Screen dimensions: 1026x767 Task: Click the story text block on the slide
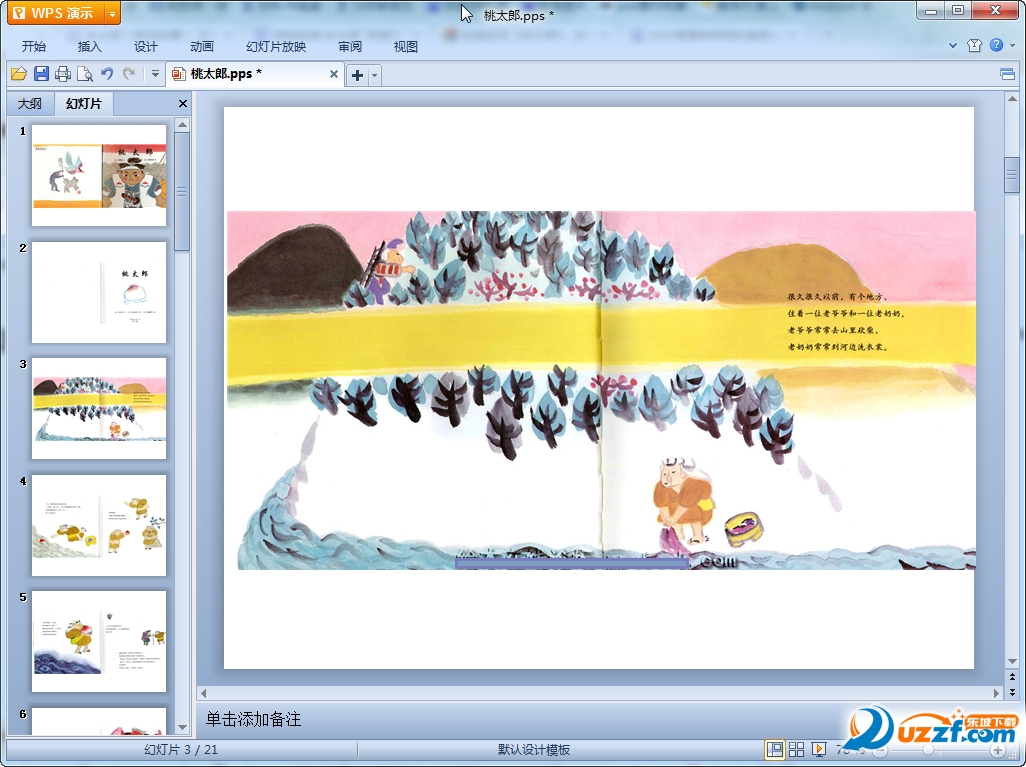coord(846,321)
